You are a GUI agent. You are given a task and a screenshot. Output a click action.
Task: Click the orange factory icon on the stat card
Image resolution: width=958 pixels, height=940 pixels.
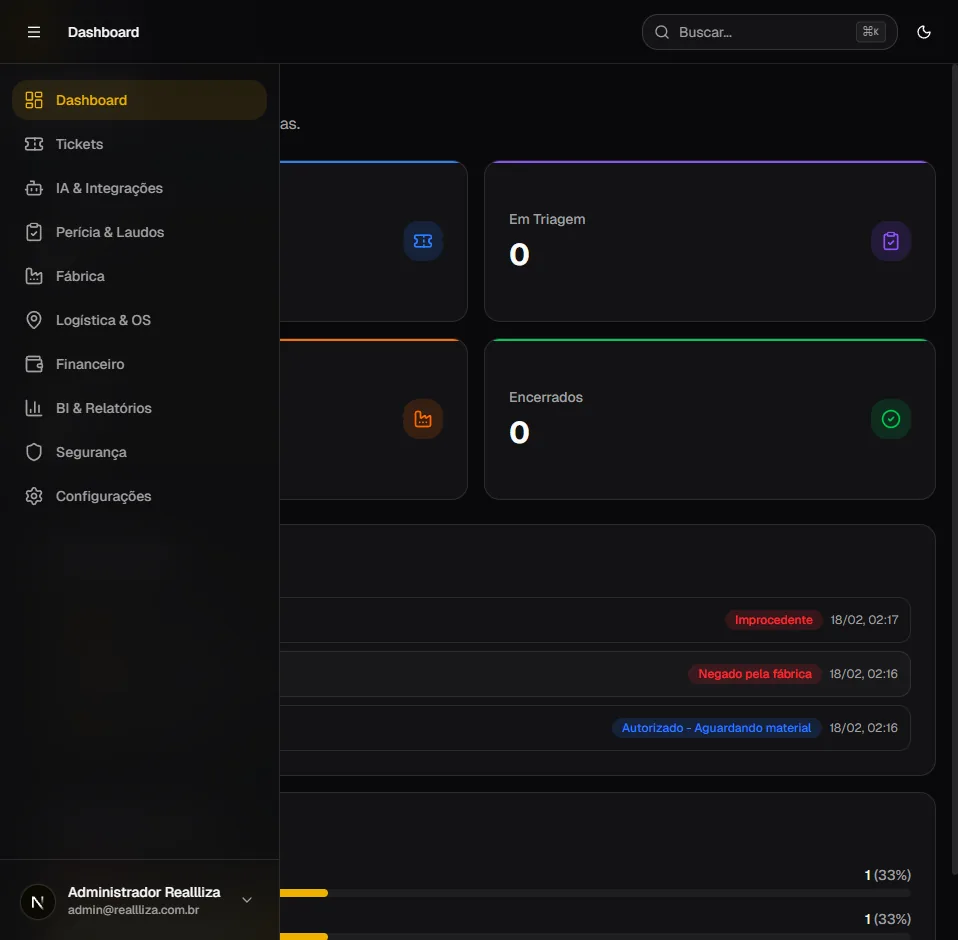pos(423,419)
